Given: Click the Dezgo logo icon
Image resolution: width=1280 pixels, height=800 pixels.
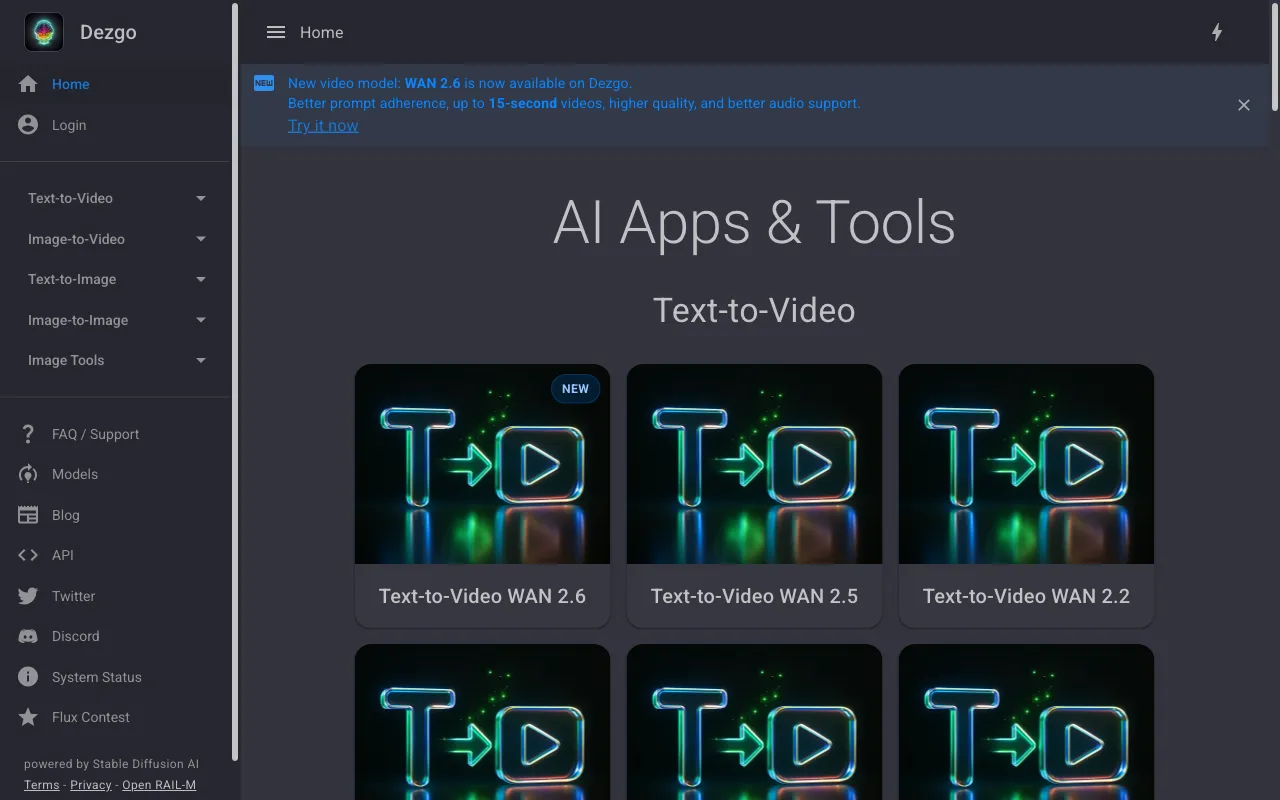Looking at the screenshot, I should (44, 32).
